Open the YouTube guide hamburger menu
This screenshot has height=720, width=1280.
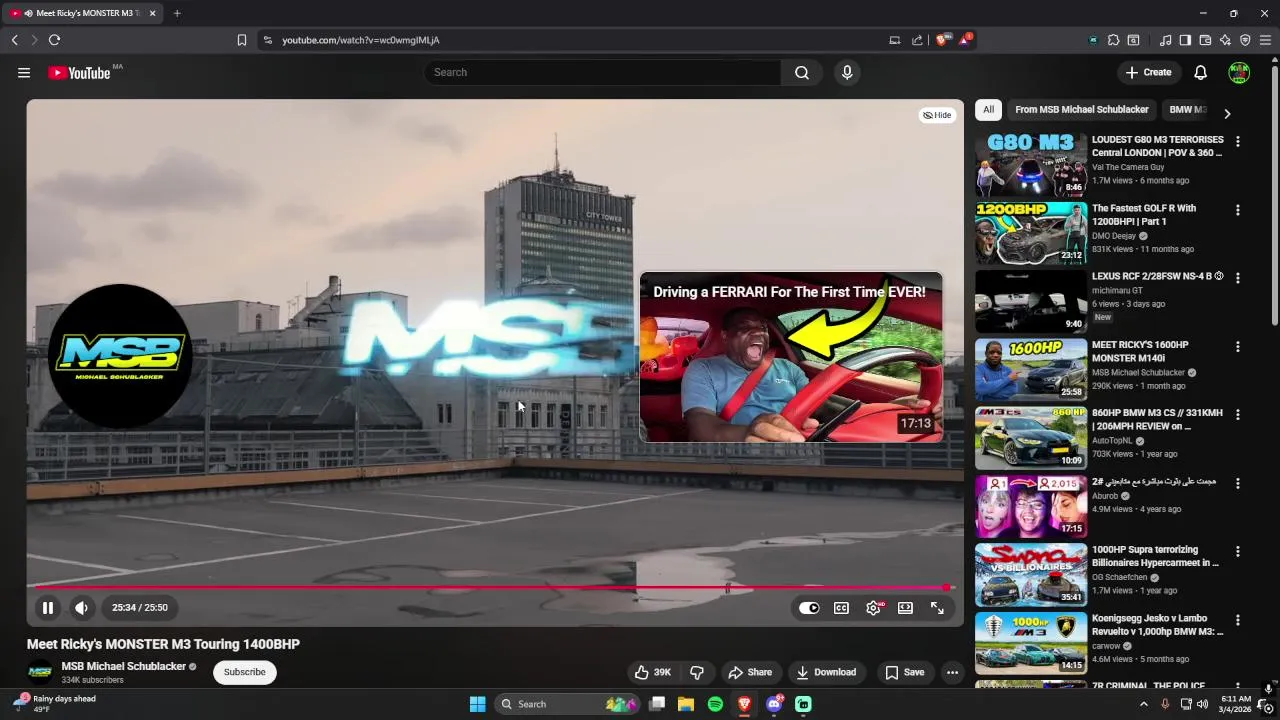point(24,72)
